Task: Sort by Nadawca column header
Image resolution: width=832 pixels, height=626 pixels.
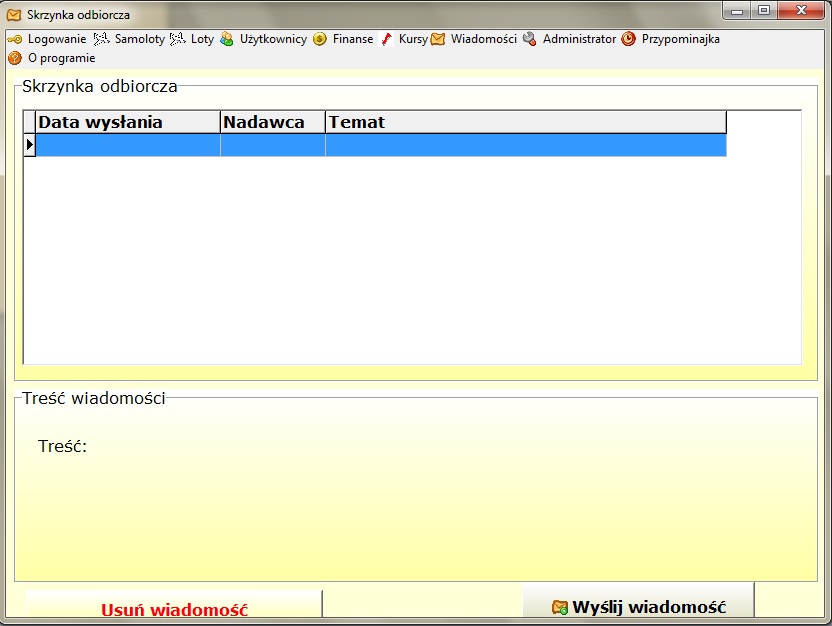Action: tap(273, 122)
